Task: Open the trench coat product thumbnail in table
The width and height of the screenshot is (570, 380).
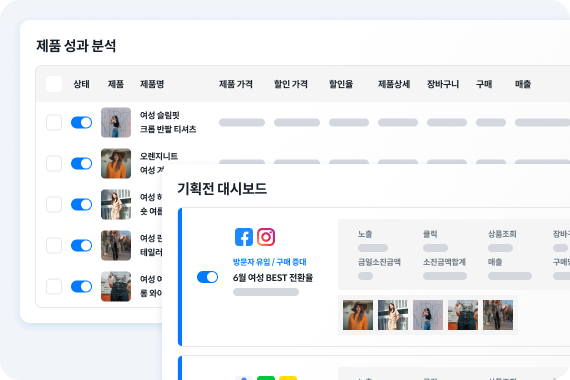Action: (x=116, y=204)
